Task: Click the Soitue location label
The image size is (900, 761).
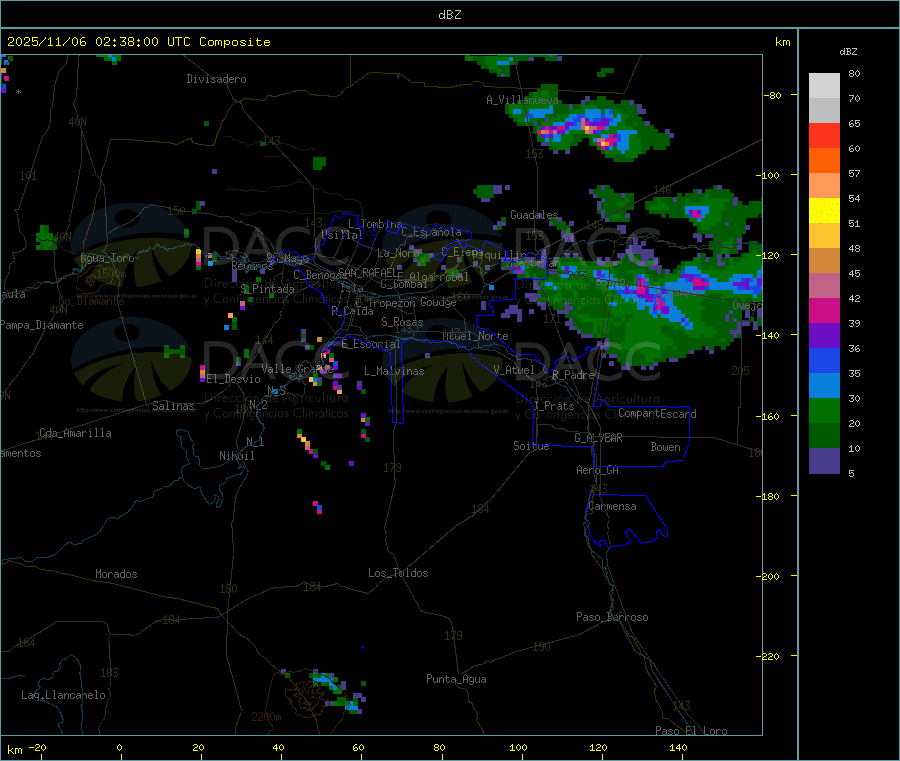Action: pyautogui.click(x=531, y=446)
